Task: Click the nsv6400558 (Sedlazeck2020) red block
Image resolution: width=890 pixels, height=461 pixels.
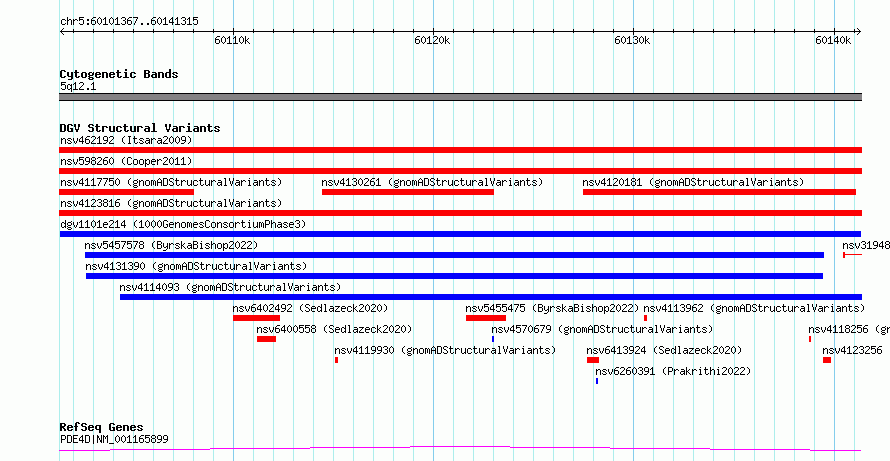Action: [266, 339]
